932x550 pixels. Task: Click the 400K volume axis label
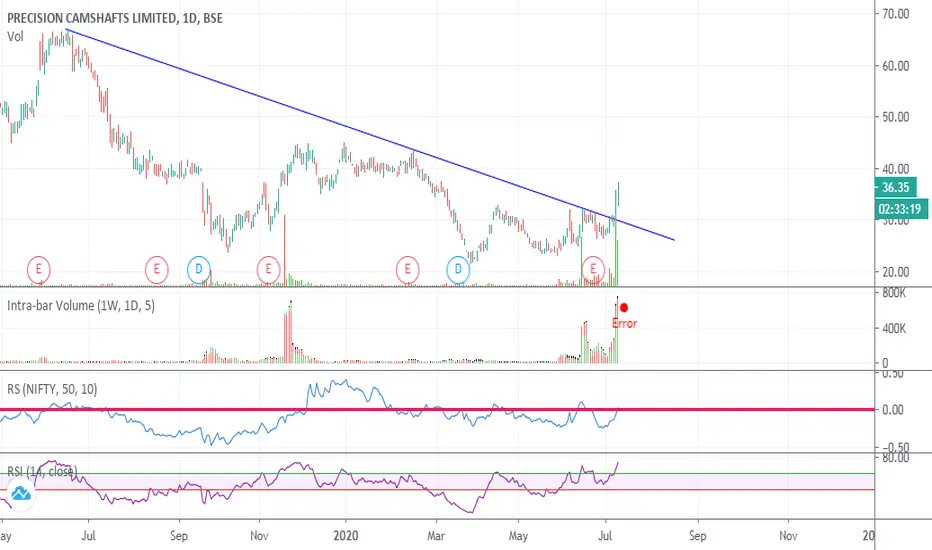point(894,328)
